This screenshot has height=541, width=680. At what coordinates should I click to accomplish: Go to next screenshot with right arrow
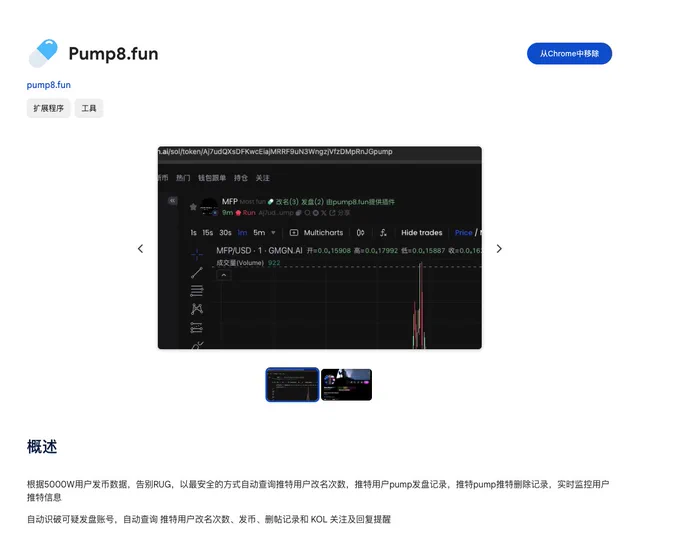[x=499, y=249]
